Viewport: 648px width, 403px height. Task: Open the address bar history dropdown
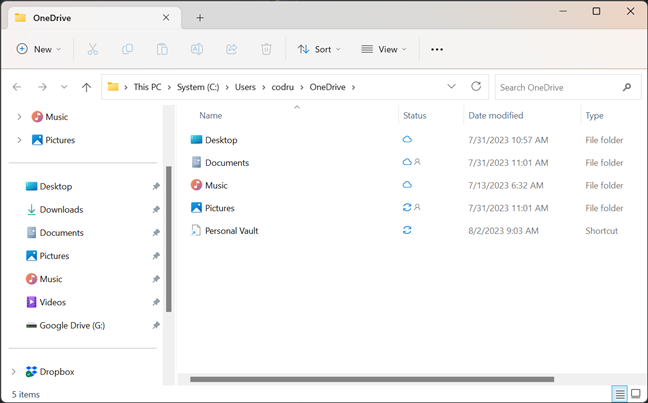(451, 87)
